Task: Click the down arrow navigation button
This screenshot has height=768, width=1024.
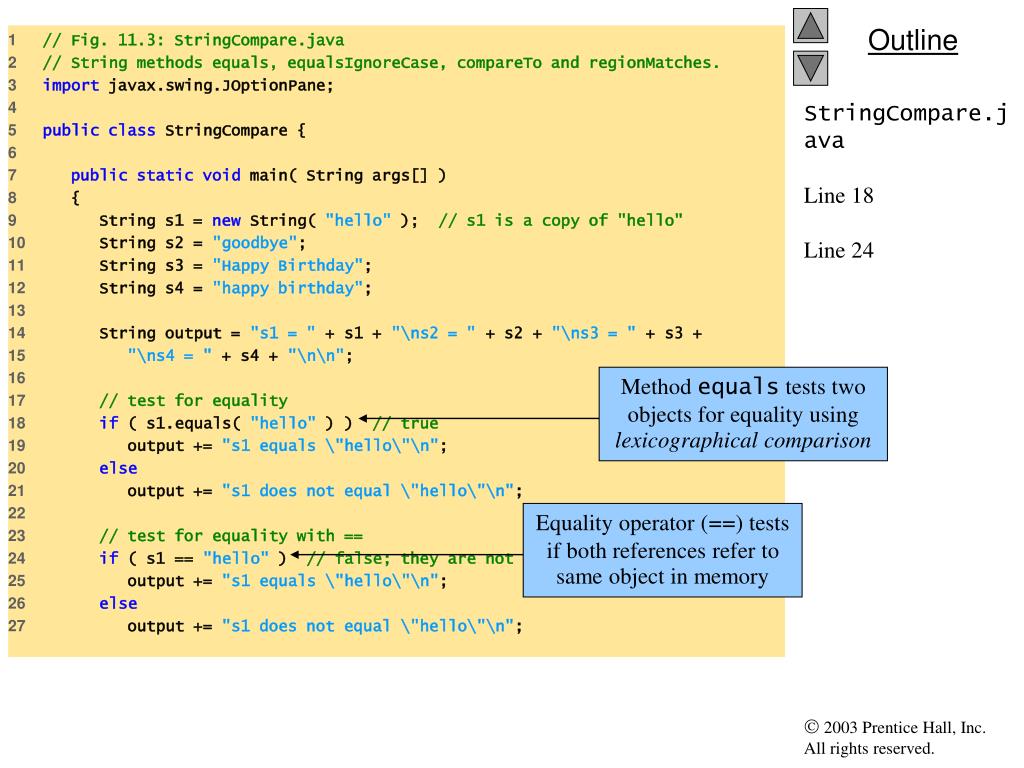Action: coord(810,69)
